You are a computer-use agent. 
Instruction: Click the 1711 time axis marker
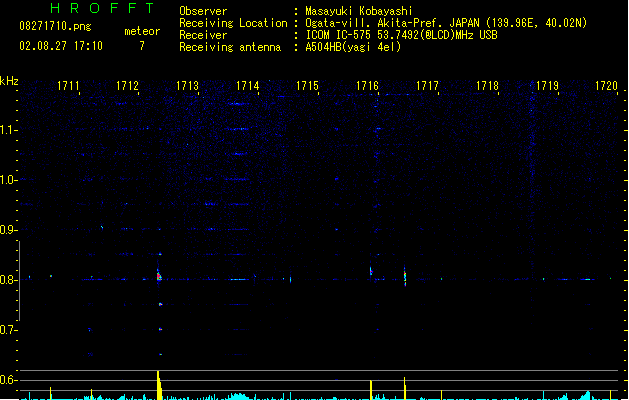68,86
